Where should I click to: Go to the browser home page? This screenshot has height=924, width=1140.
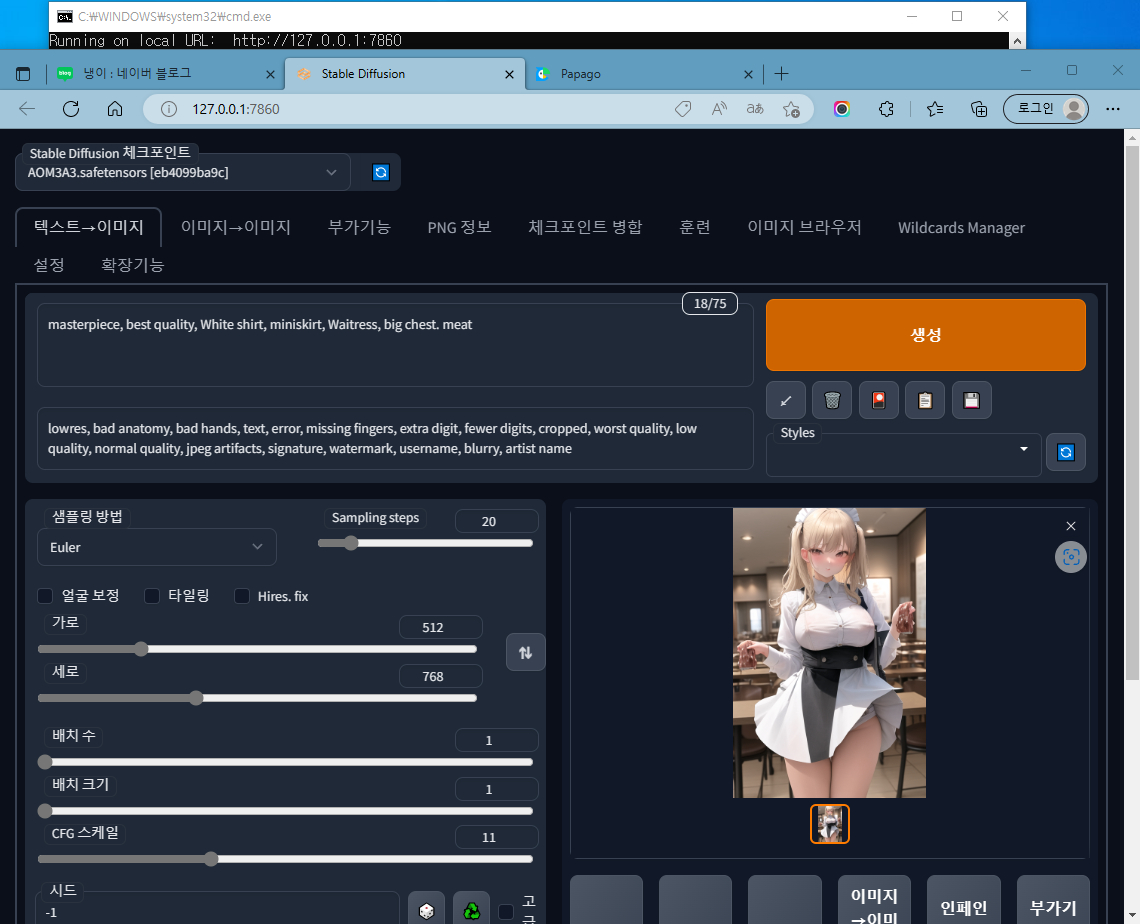[x=115, y=109]
